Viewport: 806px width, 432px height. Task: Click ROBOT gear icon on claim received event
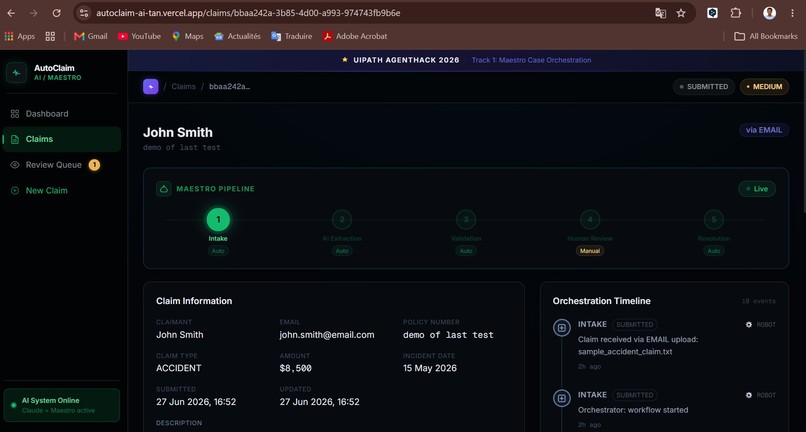[748, 325]
